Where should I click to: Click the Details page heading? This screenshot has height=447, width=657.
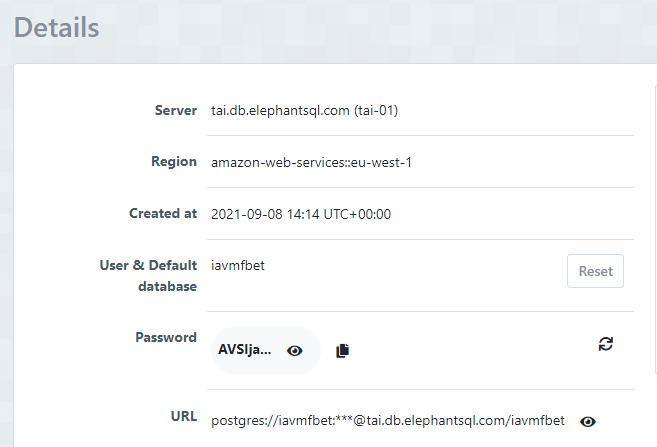57,27
